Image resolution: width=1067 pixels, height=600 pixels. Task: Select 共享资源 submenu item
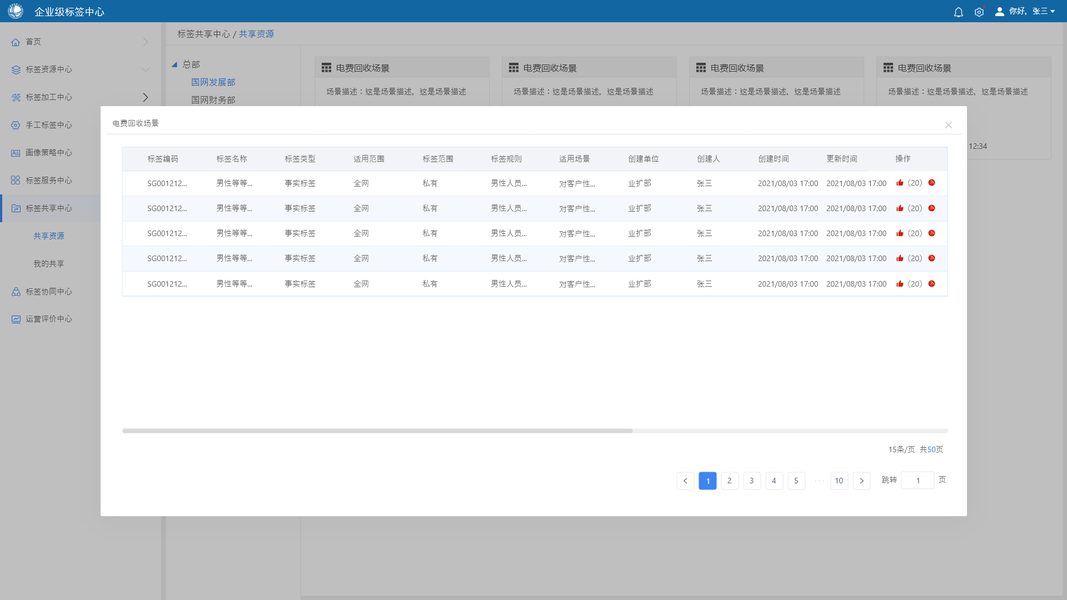pos(49,236)
